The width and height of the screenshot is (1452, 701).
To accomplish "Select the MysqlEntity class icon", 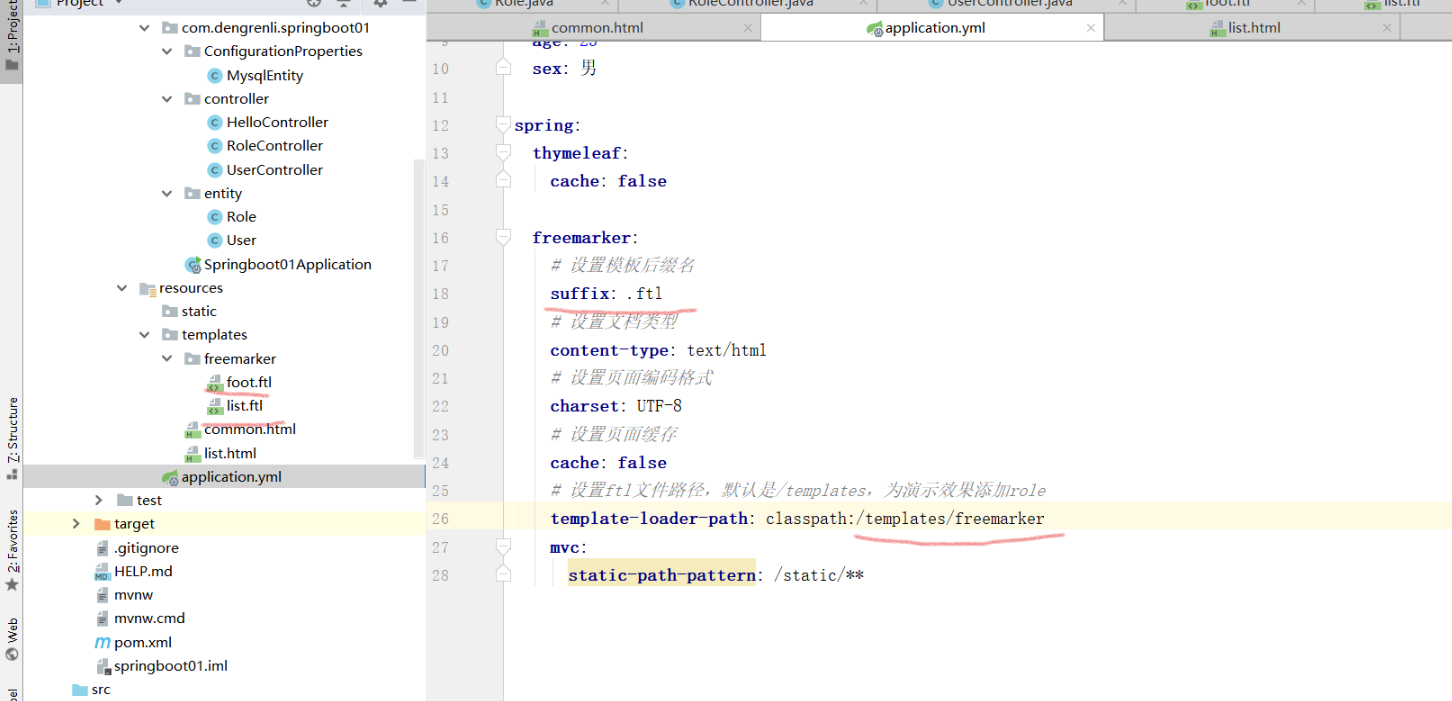I will point(214,75).
